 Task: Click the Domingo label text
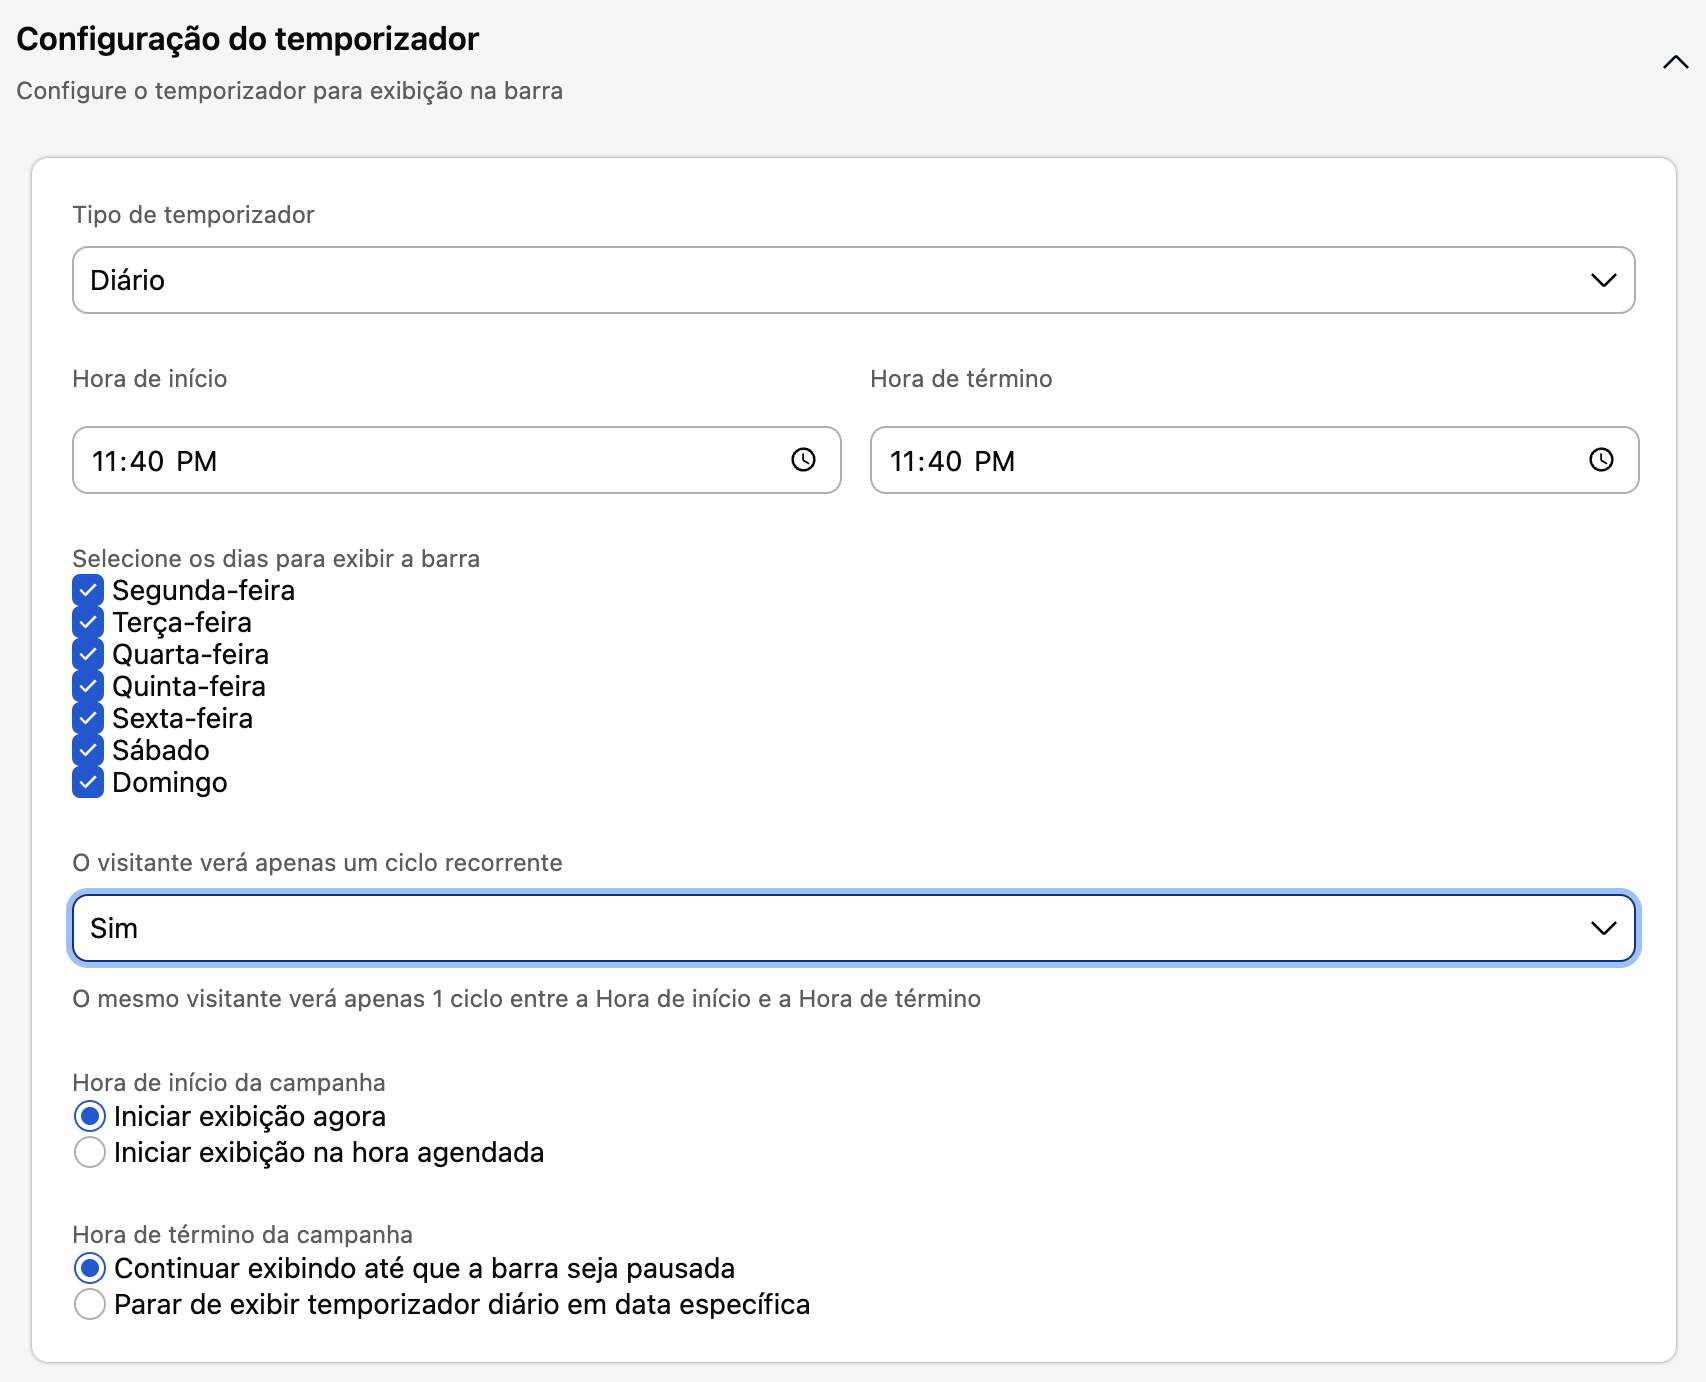[169, 782]
